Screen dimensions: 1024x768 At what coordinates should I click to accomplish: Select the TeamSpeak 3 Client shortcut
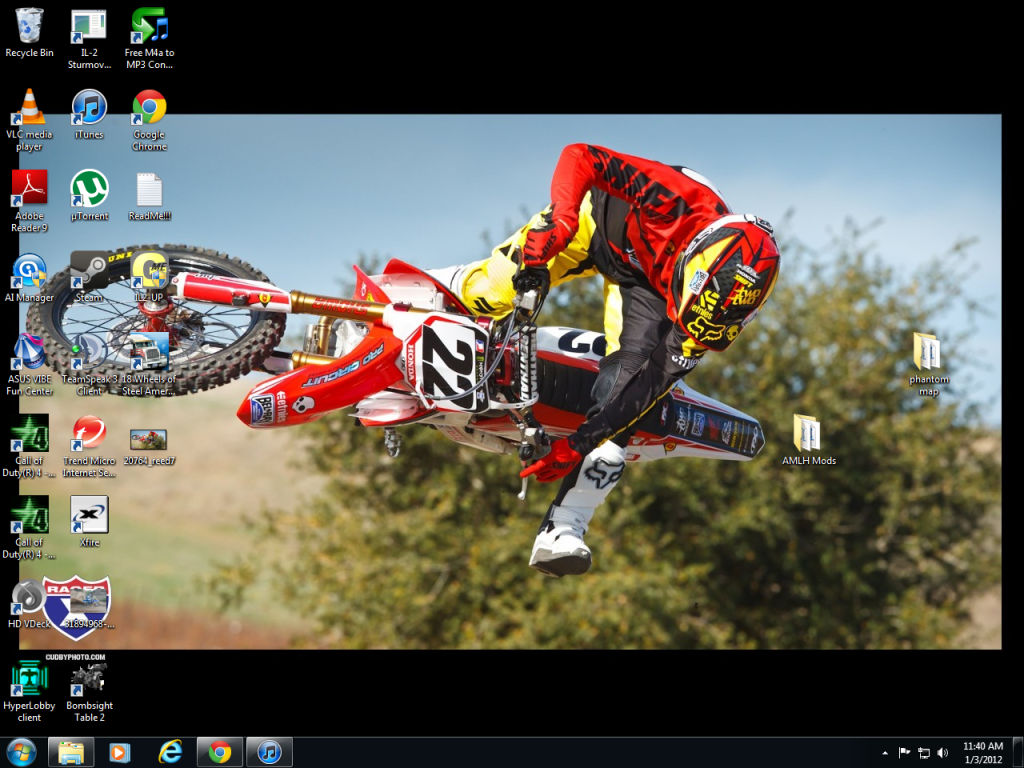click(x=89, y=353)
